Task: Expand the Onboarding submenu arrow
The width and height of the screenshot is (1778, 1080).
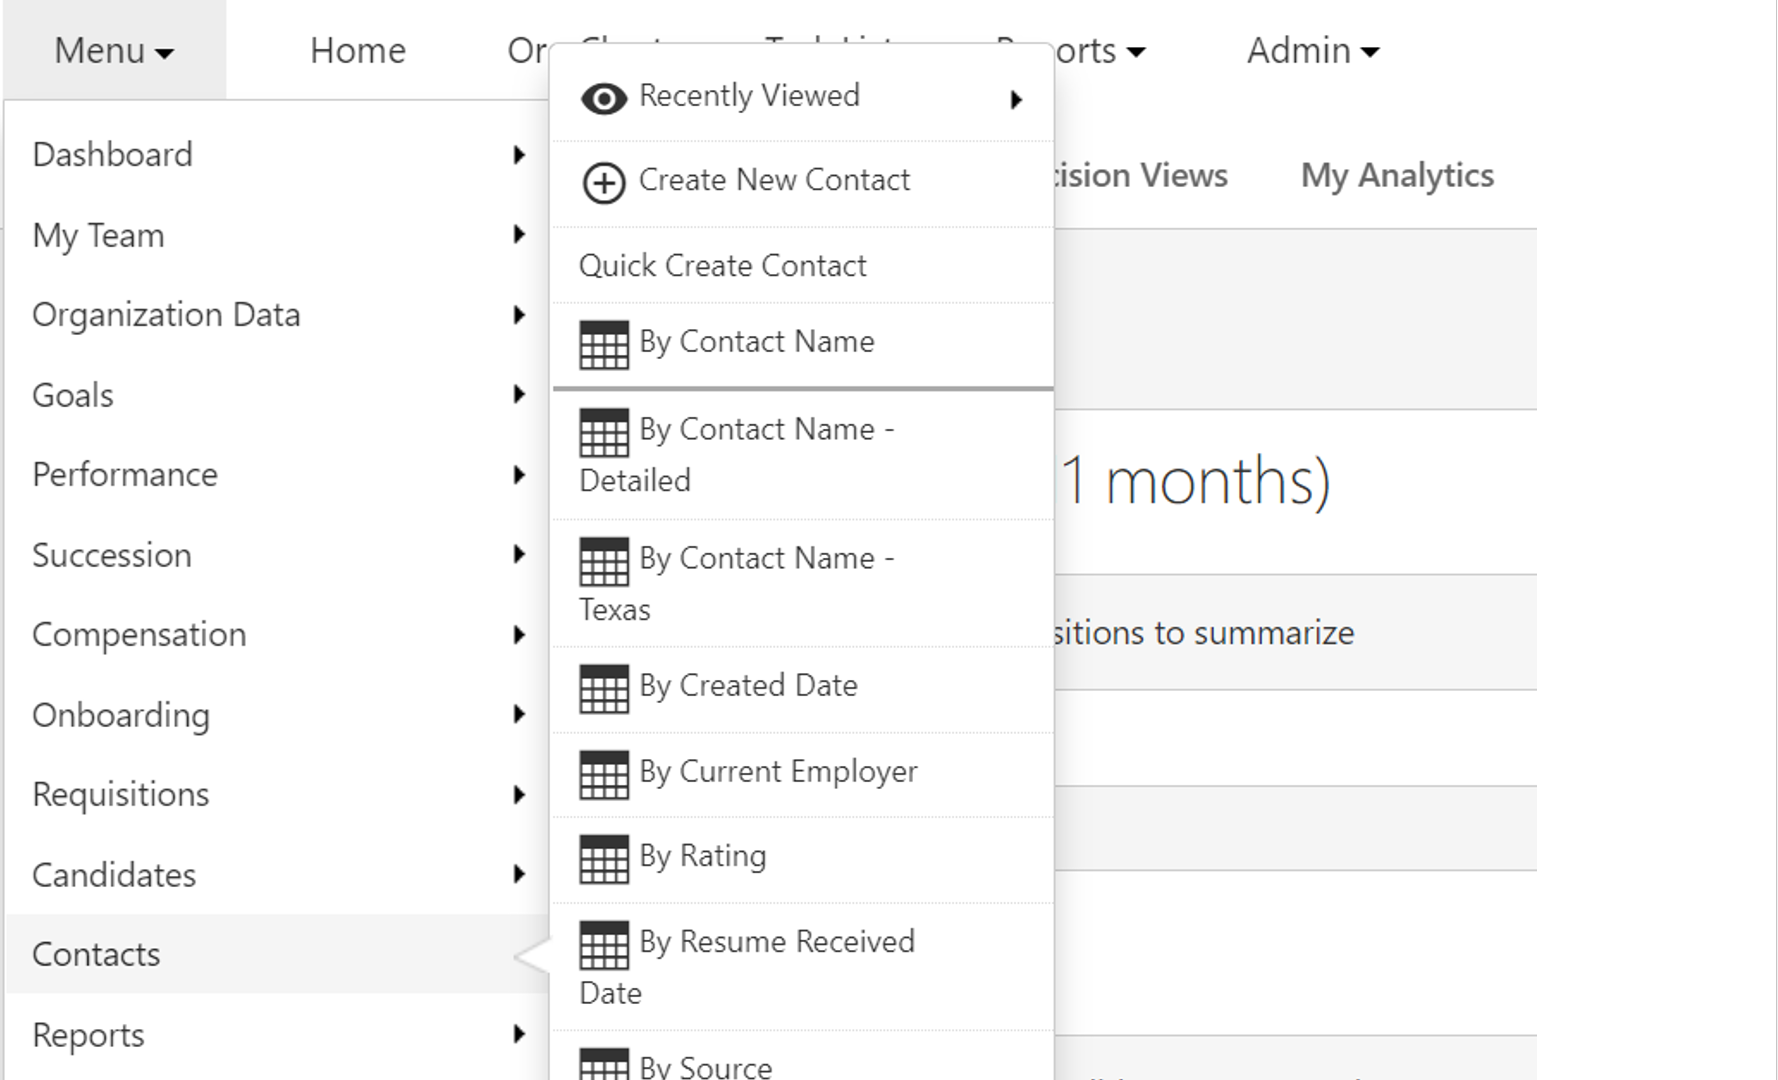Action: (x=519, y=714)
